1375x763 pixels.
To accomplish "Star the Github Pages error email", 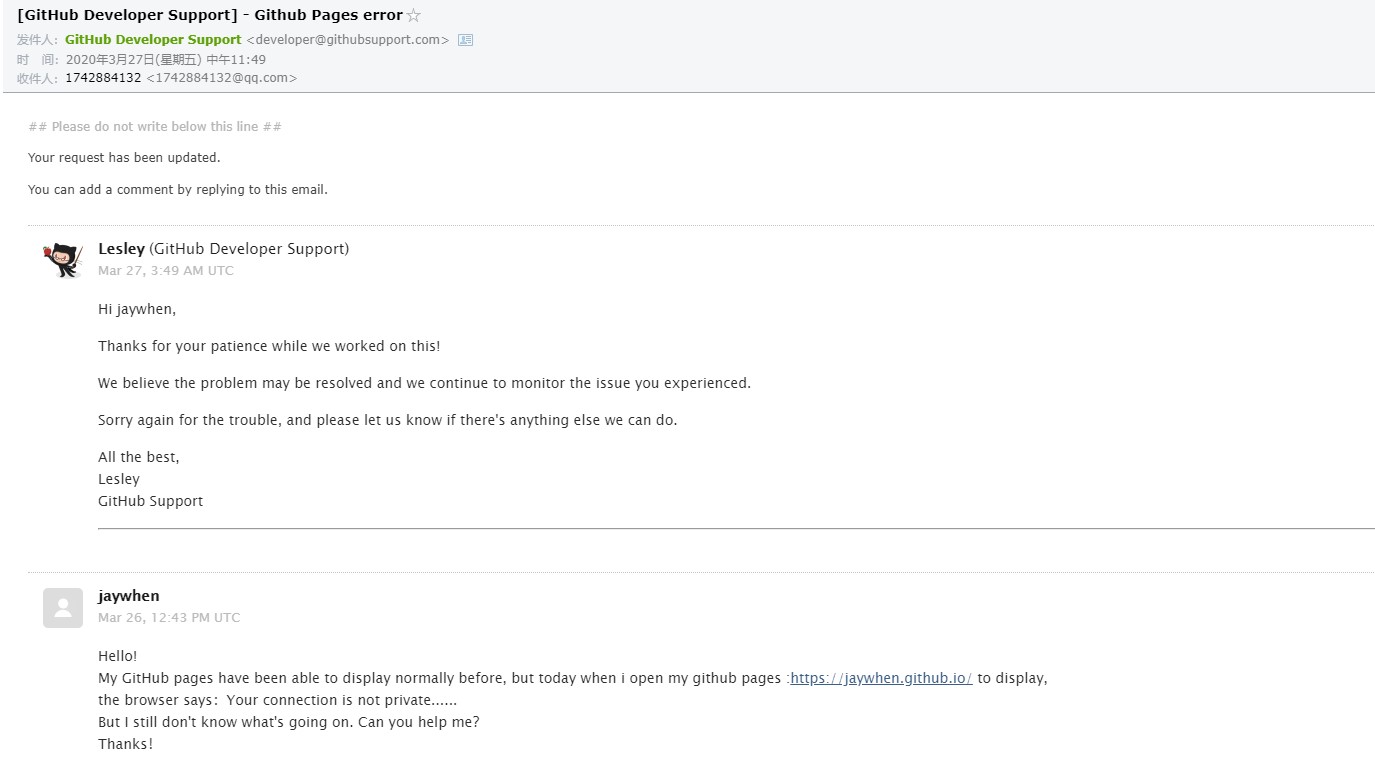I will (x=414, y=16).
